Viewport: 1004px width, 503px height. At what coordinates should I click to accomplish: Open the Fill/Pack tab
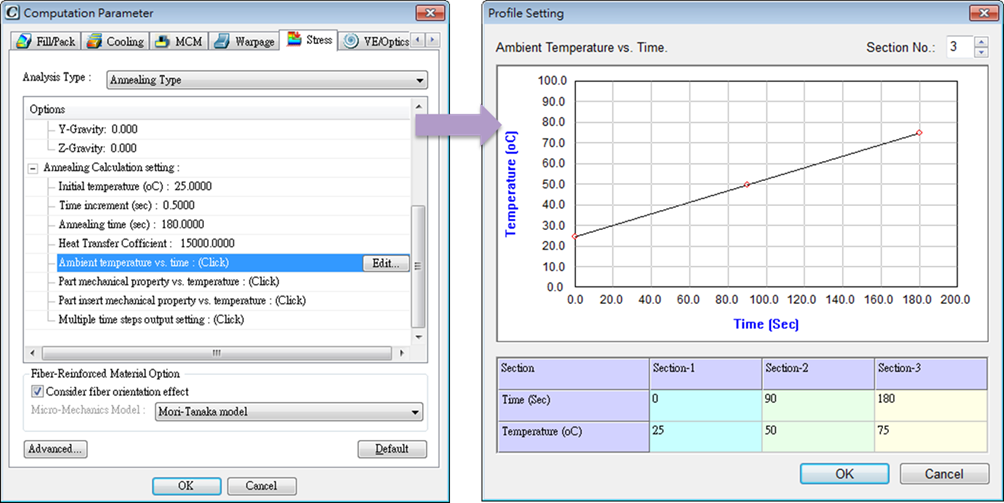pos(45,41)
